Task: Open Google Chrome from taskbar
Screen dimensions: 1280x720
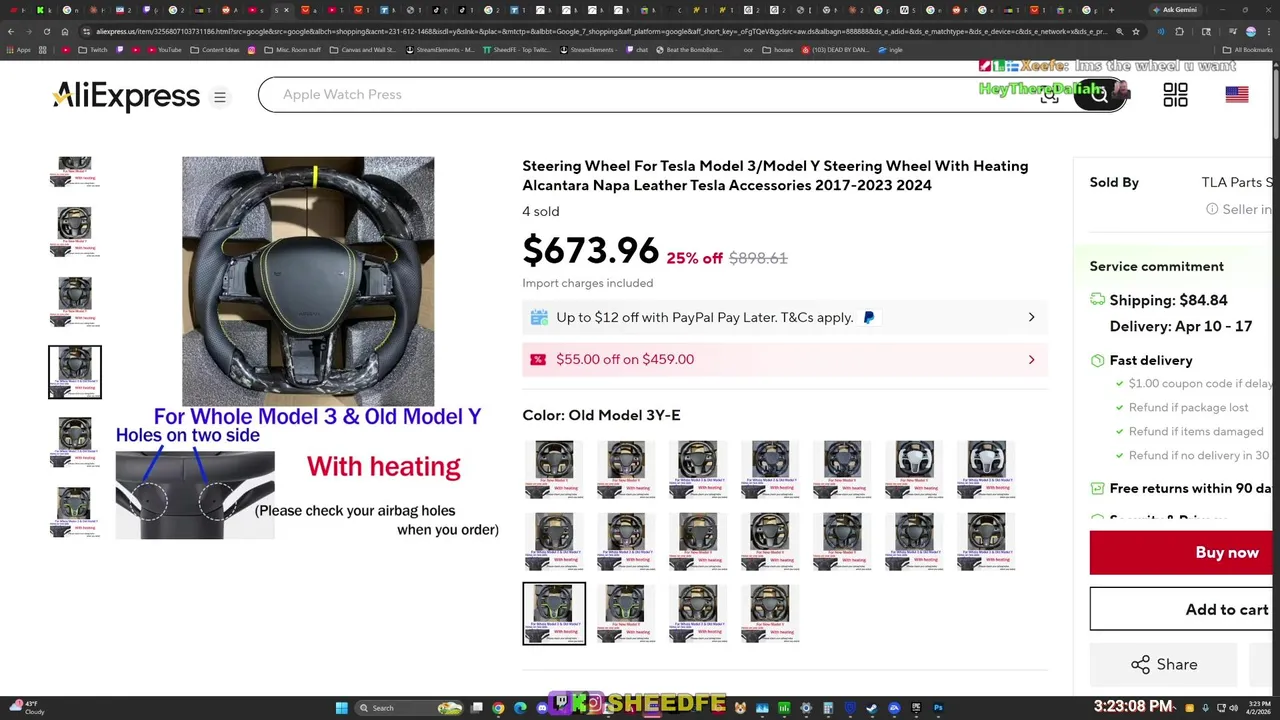Action: point(498,708)
